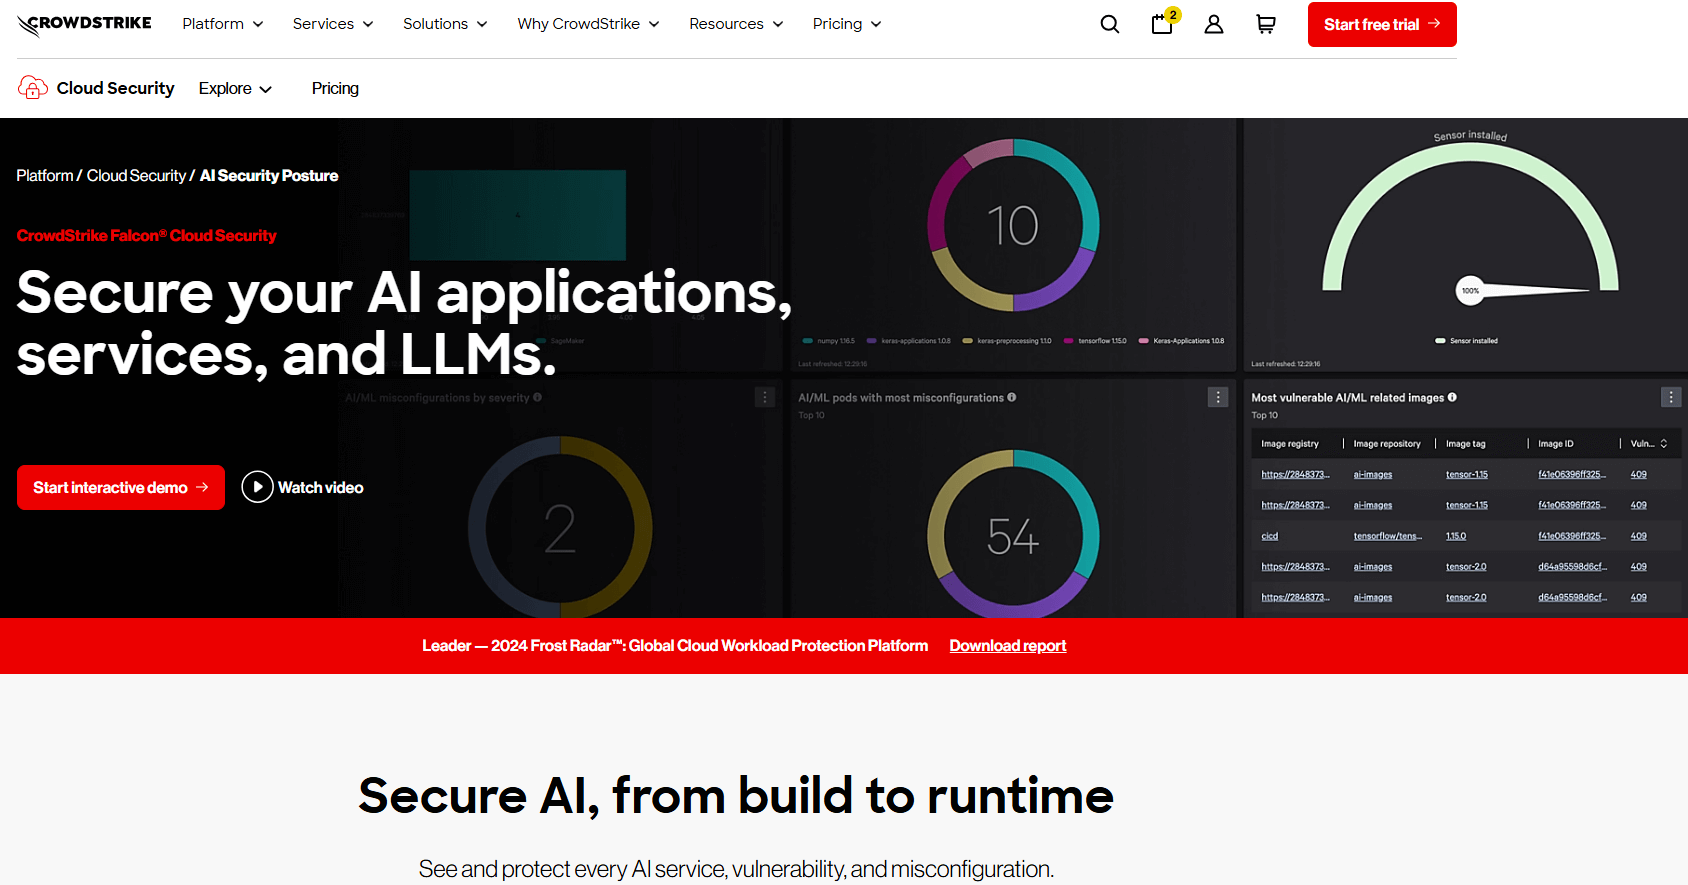Click the CrowdStrike logo

pos(85,24)
